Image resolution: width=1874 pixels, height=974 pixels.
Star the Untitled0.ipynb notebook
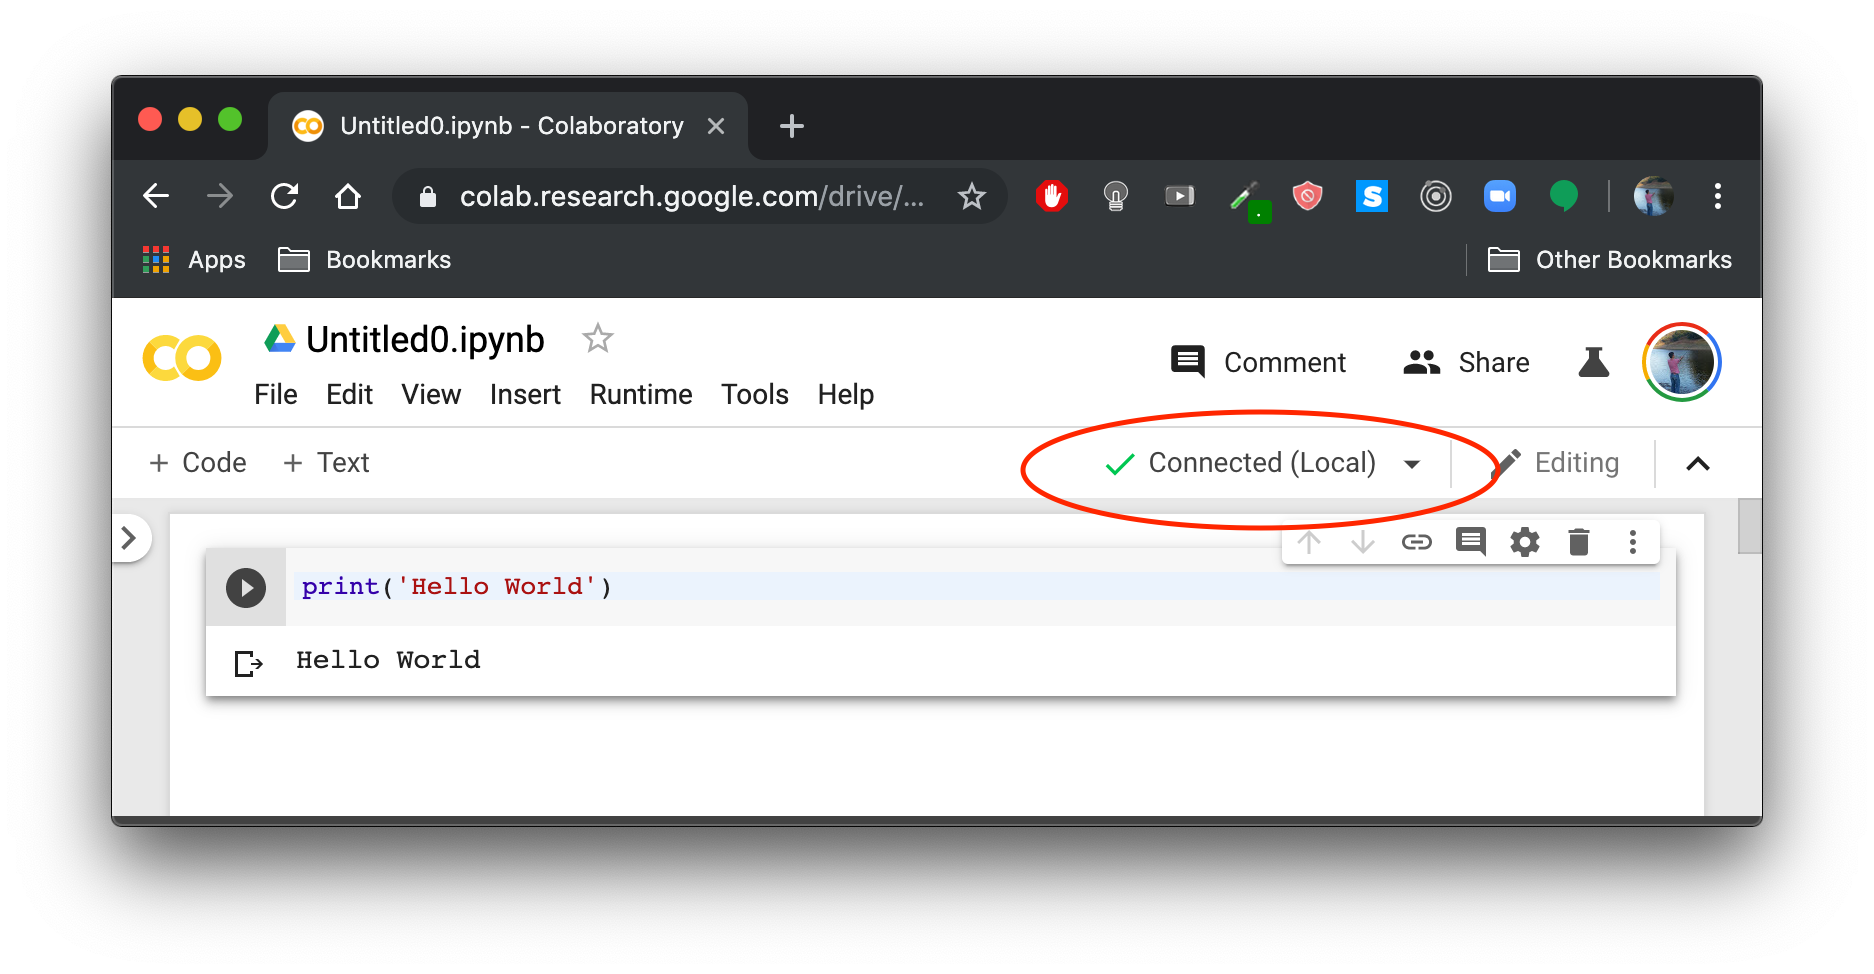pyautogui.click(x=598, y=339)
